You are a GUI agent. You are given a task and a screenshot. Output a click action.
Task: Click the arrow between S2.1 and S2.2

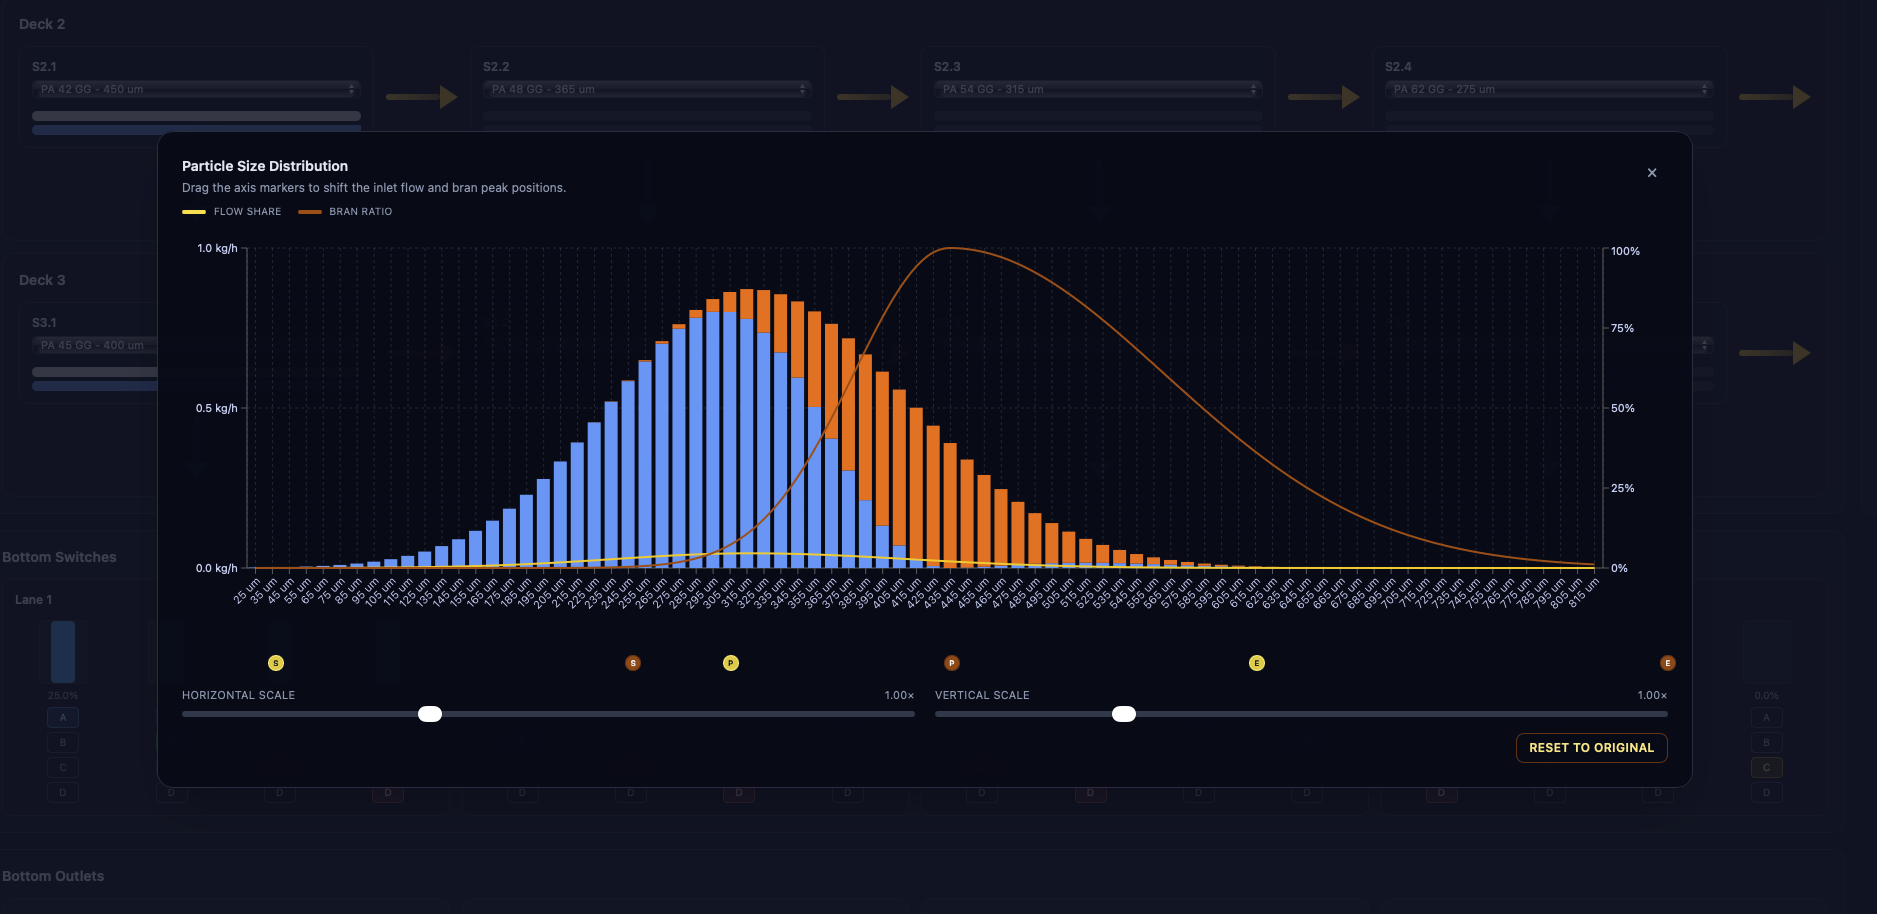422,97
